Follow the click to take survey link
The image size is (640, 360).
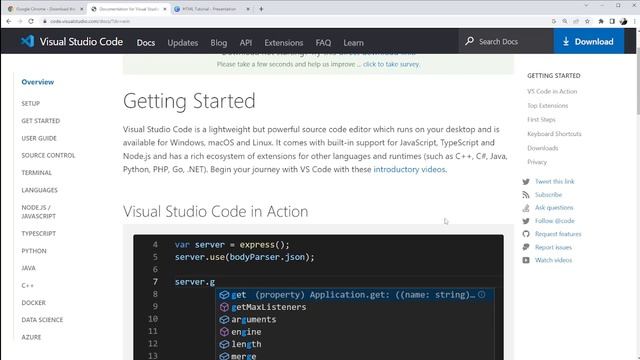pyautogui.click(x=391, y=64)
